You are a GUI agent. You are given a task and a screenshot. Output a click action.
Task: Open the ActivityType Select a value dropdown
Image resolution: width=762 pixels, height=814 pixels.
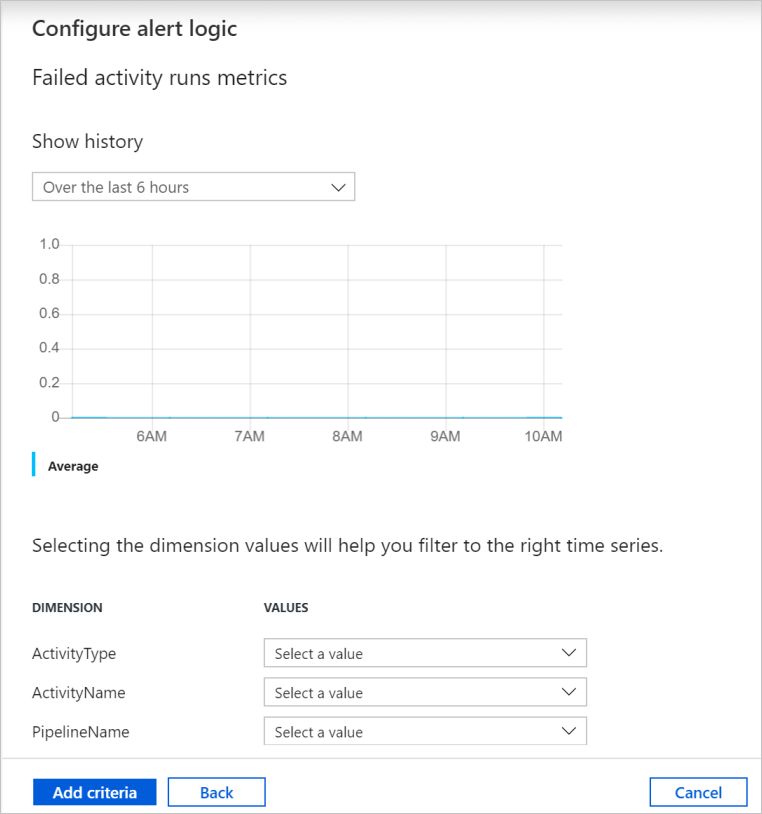coord(424,652)
